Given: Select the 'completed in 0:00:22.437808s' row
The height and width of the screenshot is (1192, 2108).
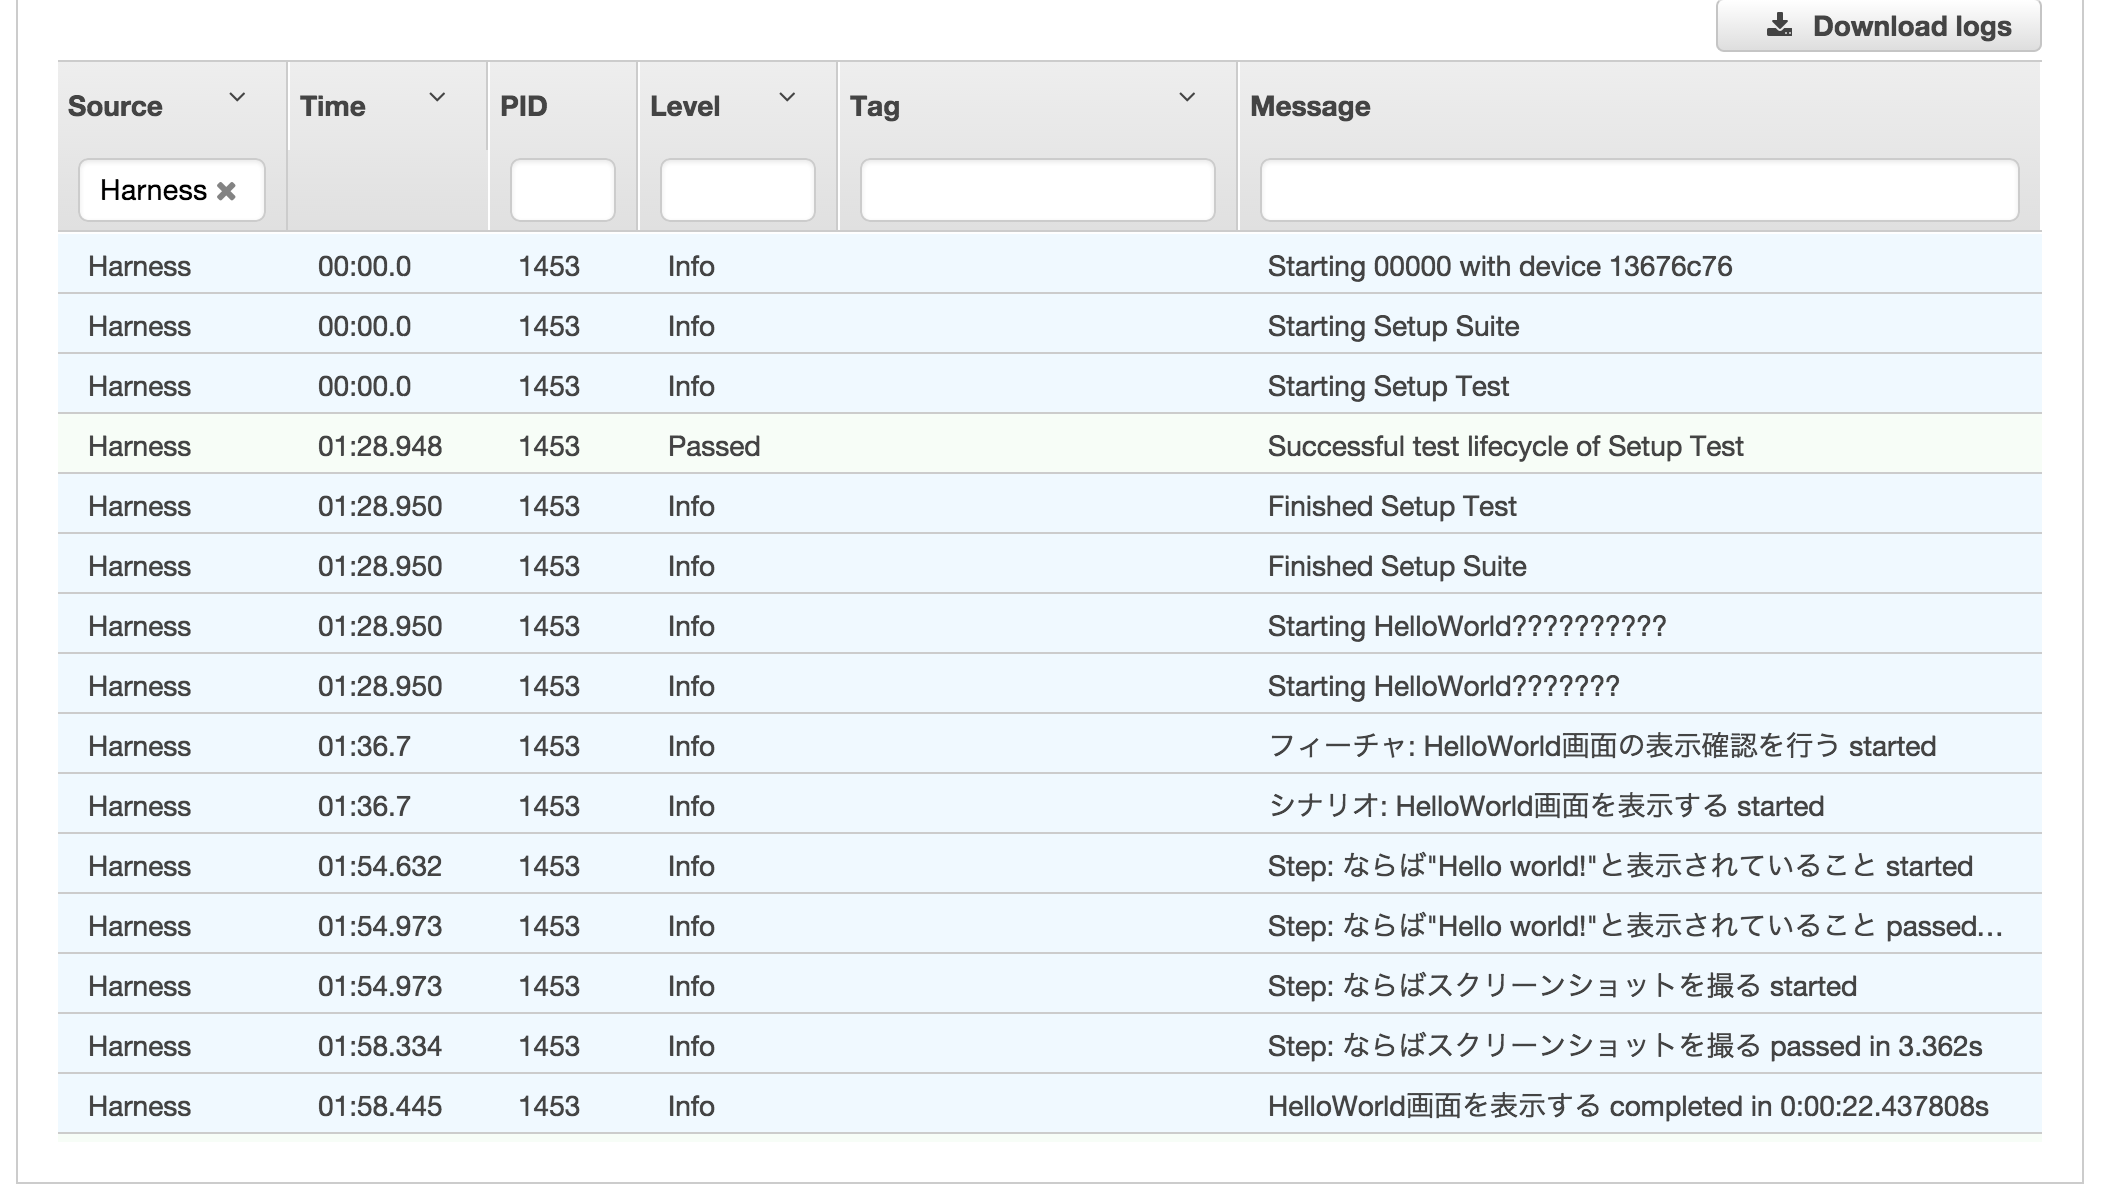Looking at the screenshot, I should 1048,1106.
